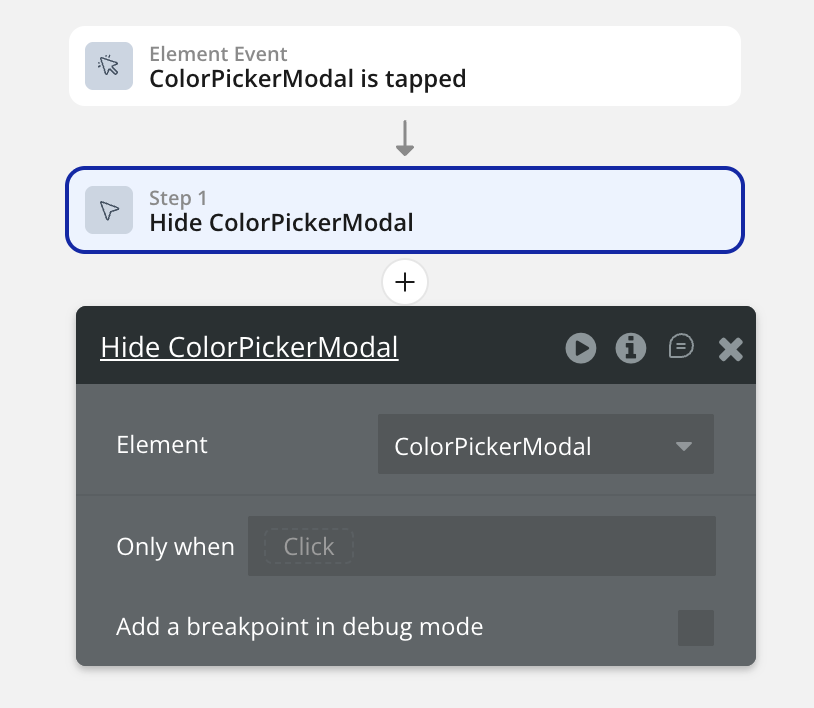This screenshot has height=708, width=814.
Task: Click the play icon in the panel header
Action: (580, 347)
